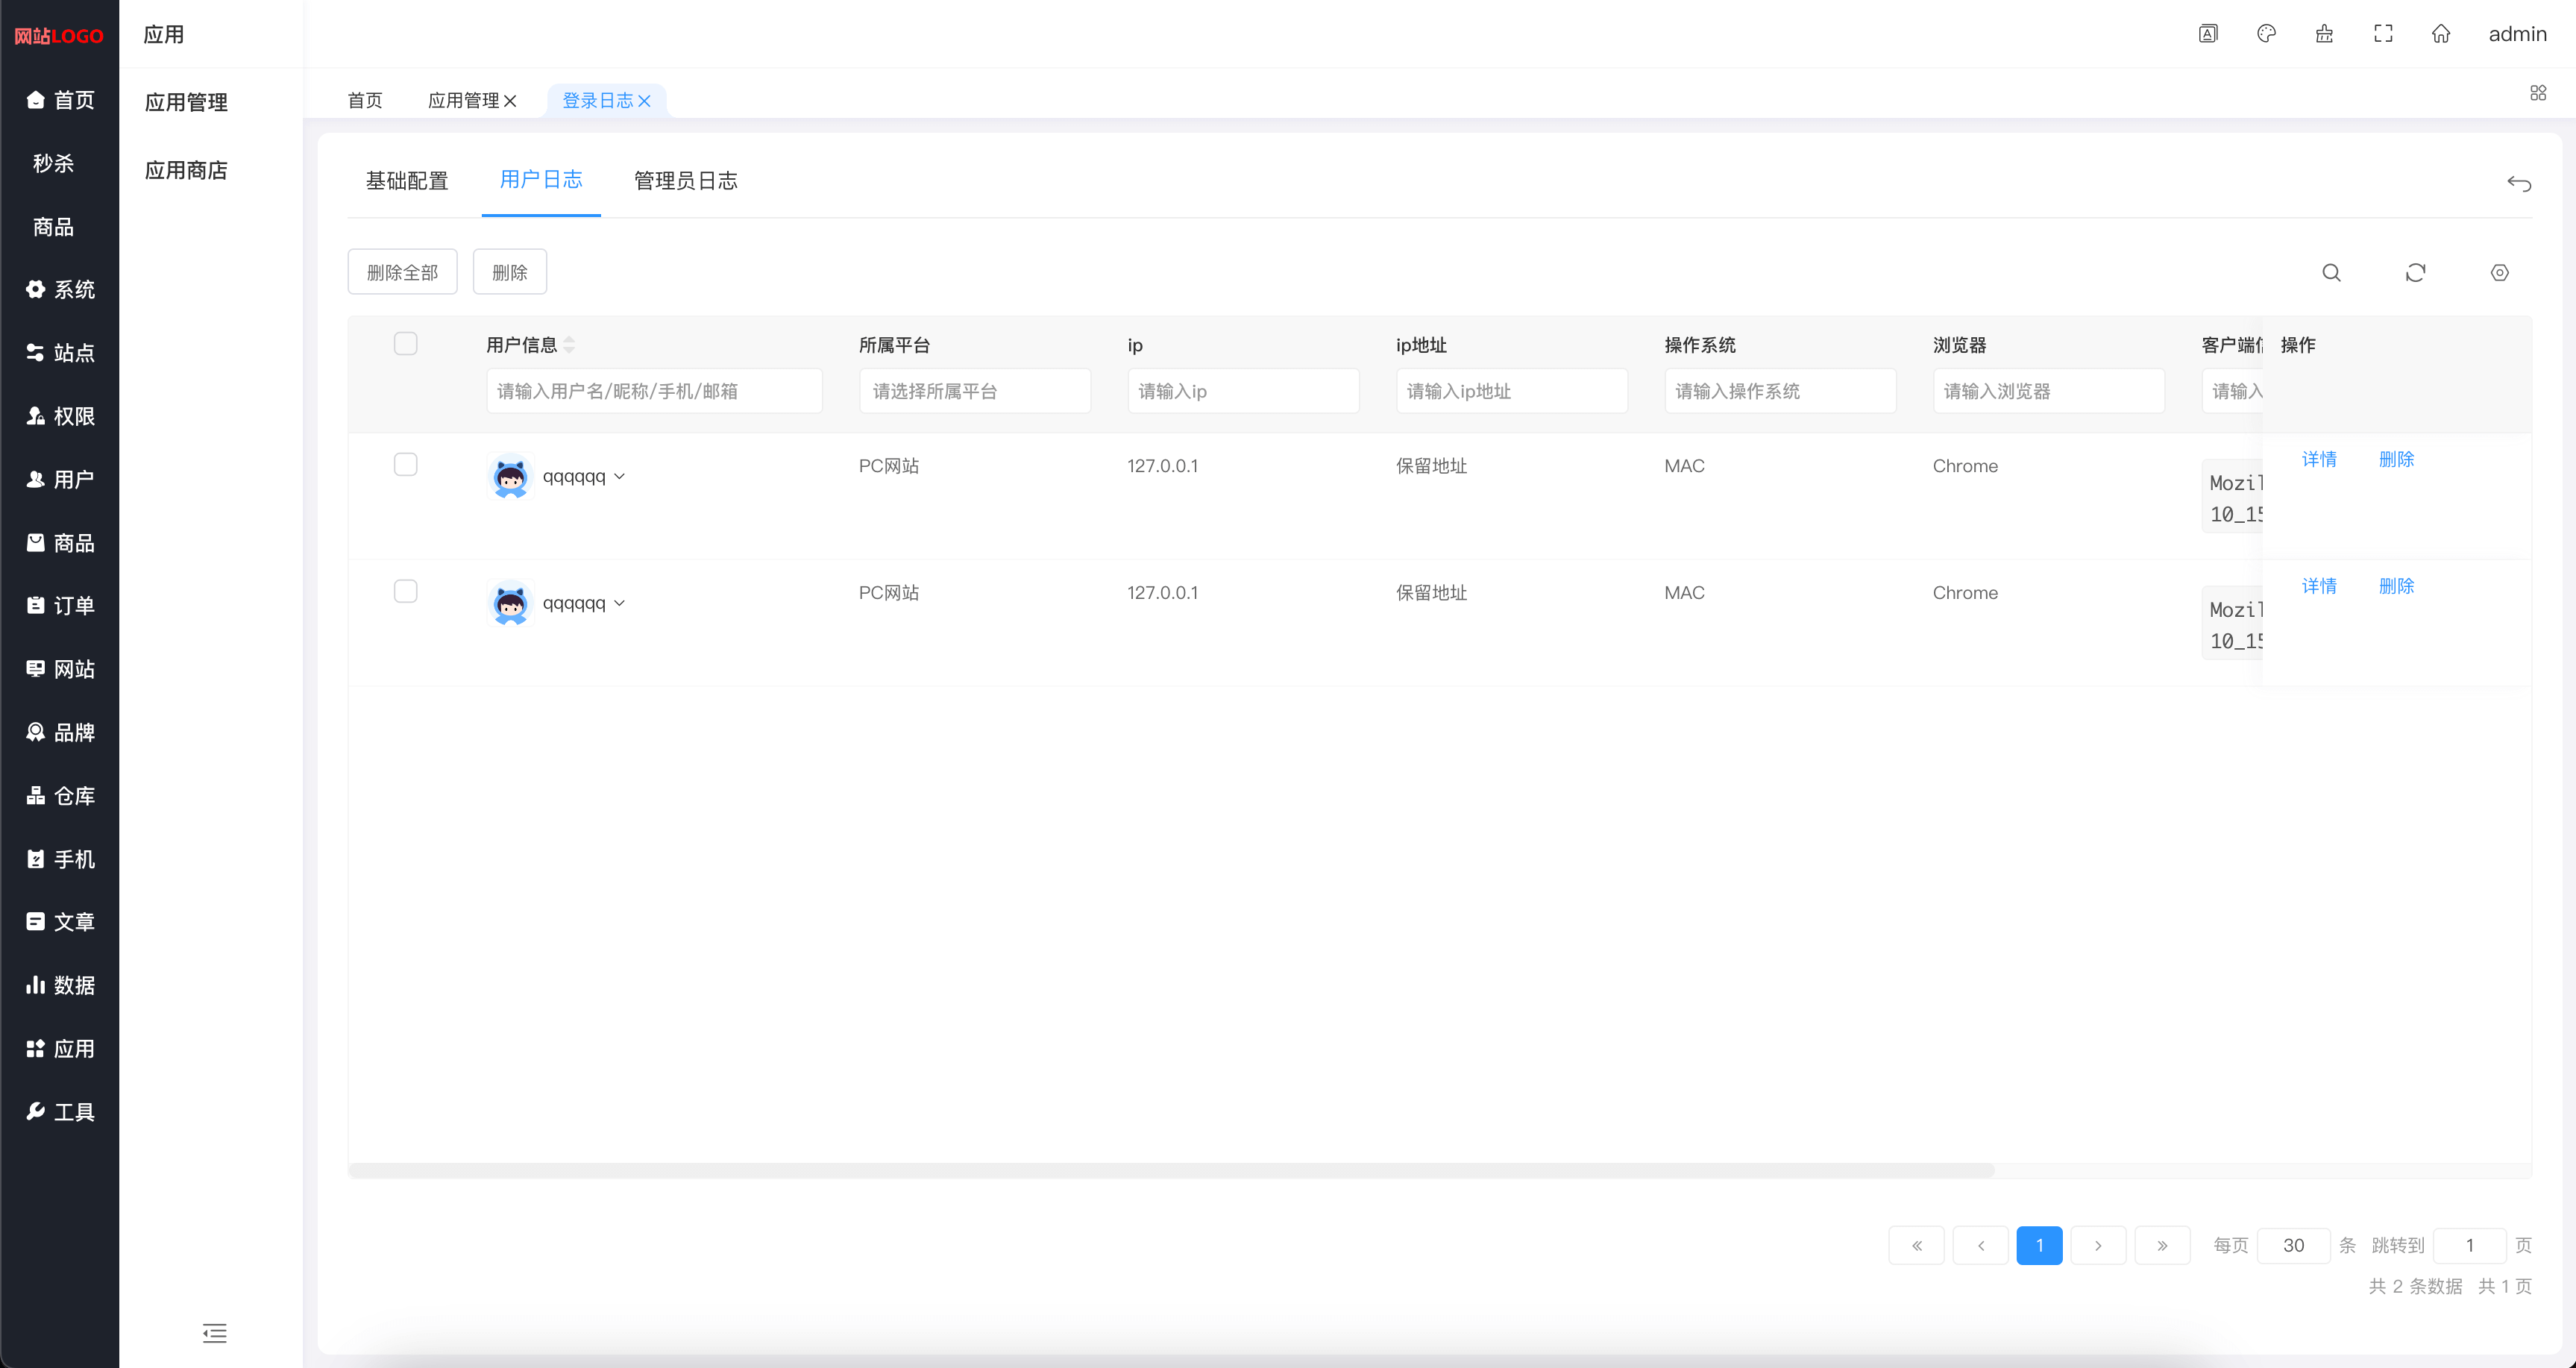Click the 删除全部 button
This screenshot has height=1368, width=2576.
click(402, 272)
